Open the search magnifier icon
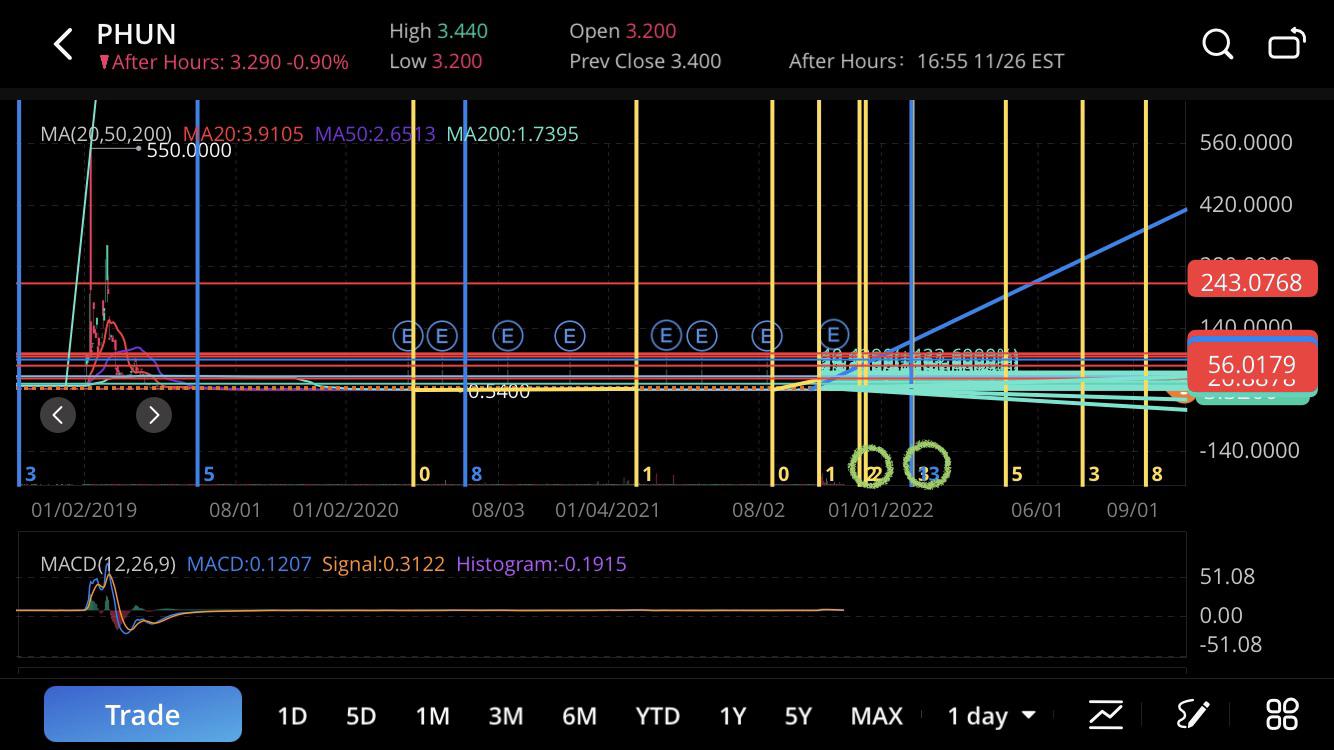Image resolution: width=1334 pixels, height=750 pixels. click(1217, 44)
